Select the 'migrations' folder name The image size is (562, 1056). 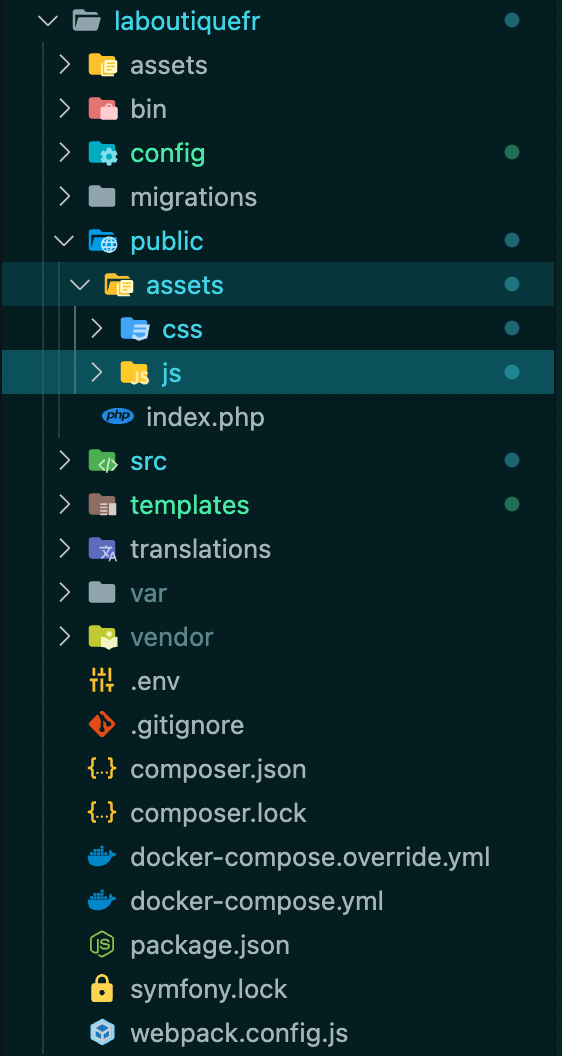pyautogui.click(x=194, y=197)
